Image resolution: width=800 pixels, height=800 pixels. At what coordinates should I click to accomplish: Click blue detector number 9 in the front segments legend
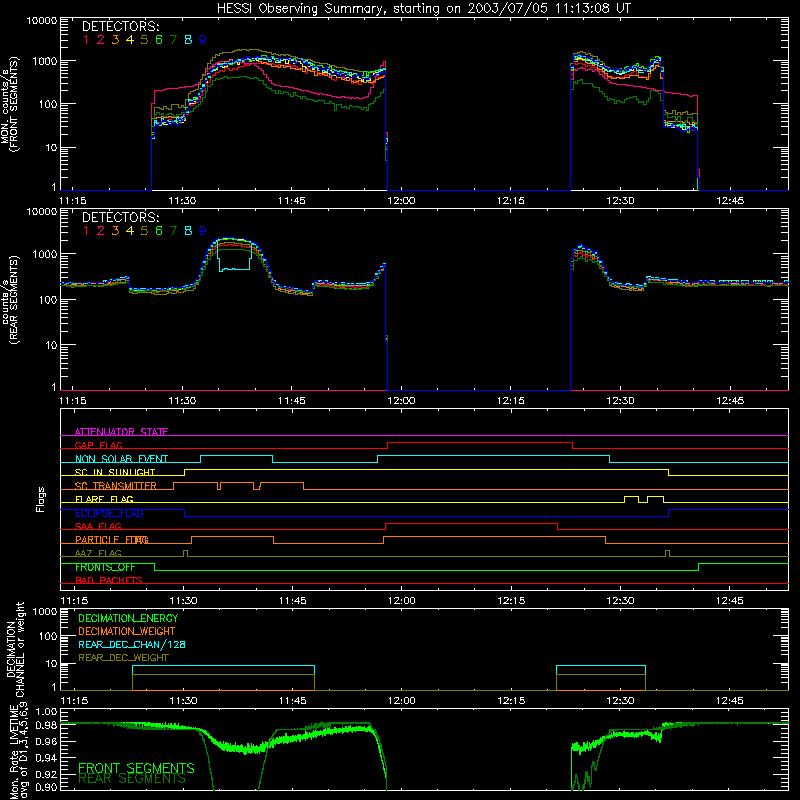click(x=203, y=40)
